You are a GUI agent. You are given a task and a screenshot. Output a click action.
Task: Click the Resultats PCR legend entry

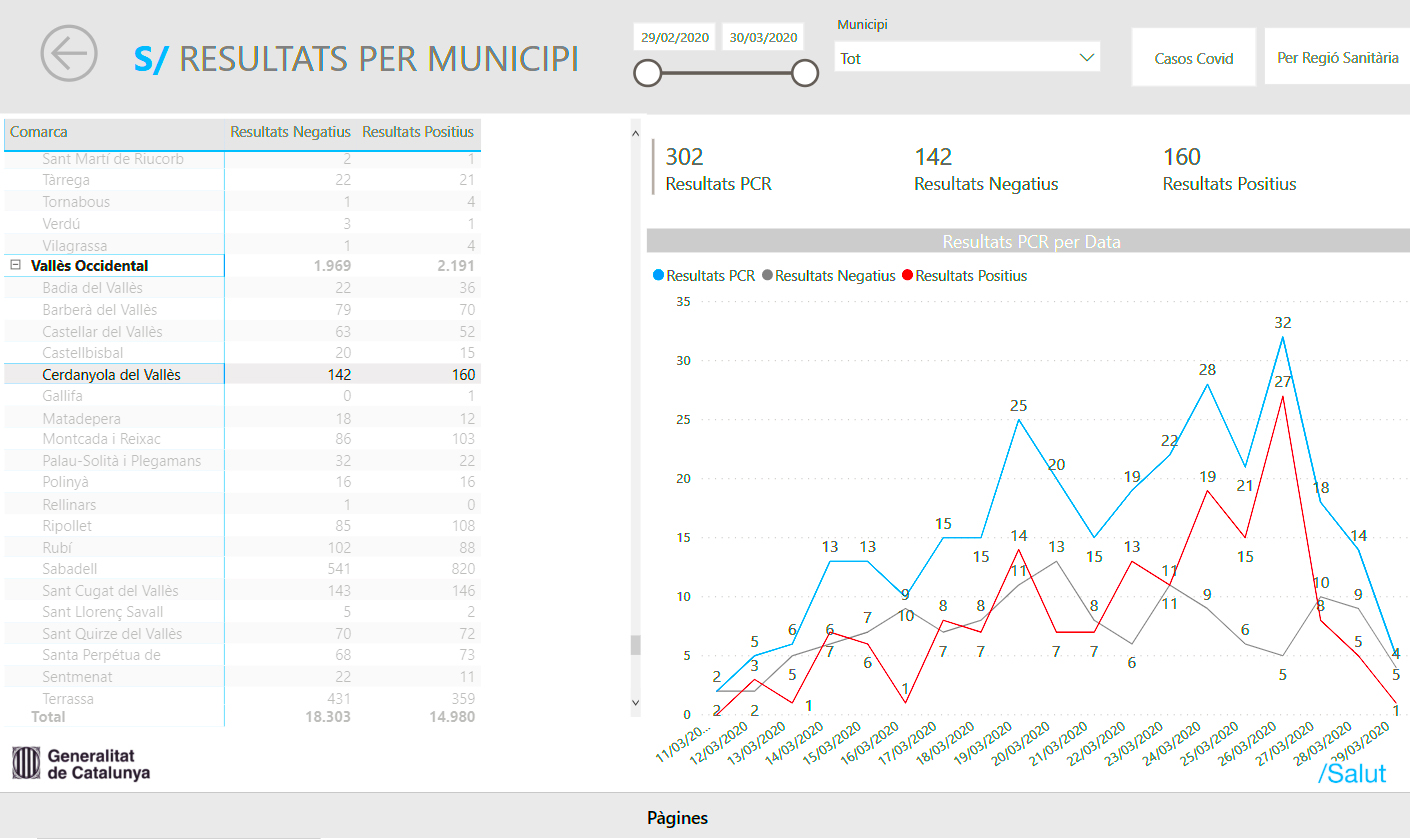point(703,276)
